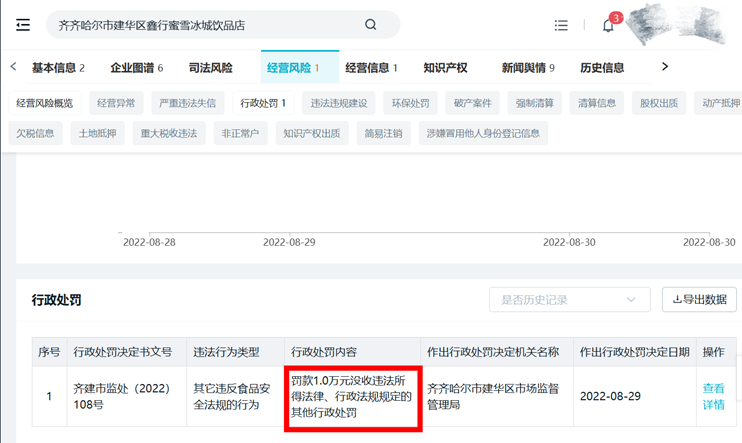Select 清算信息 sub-category
The width and height of the screenshot is (742, 443).
tap(597, 103)
